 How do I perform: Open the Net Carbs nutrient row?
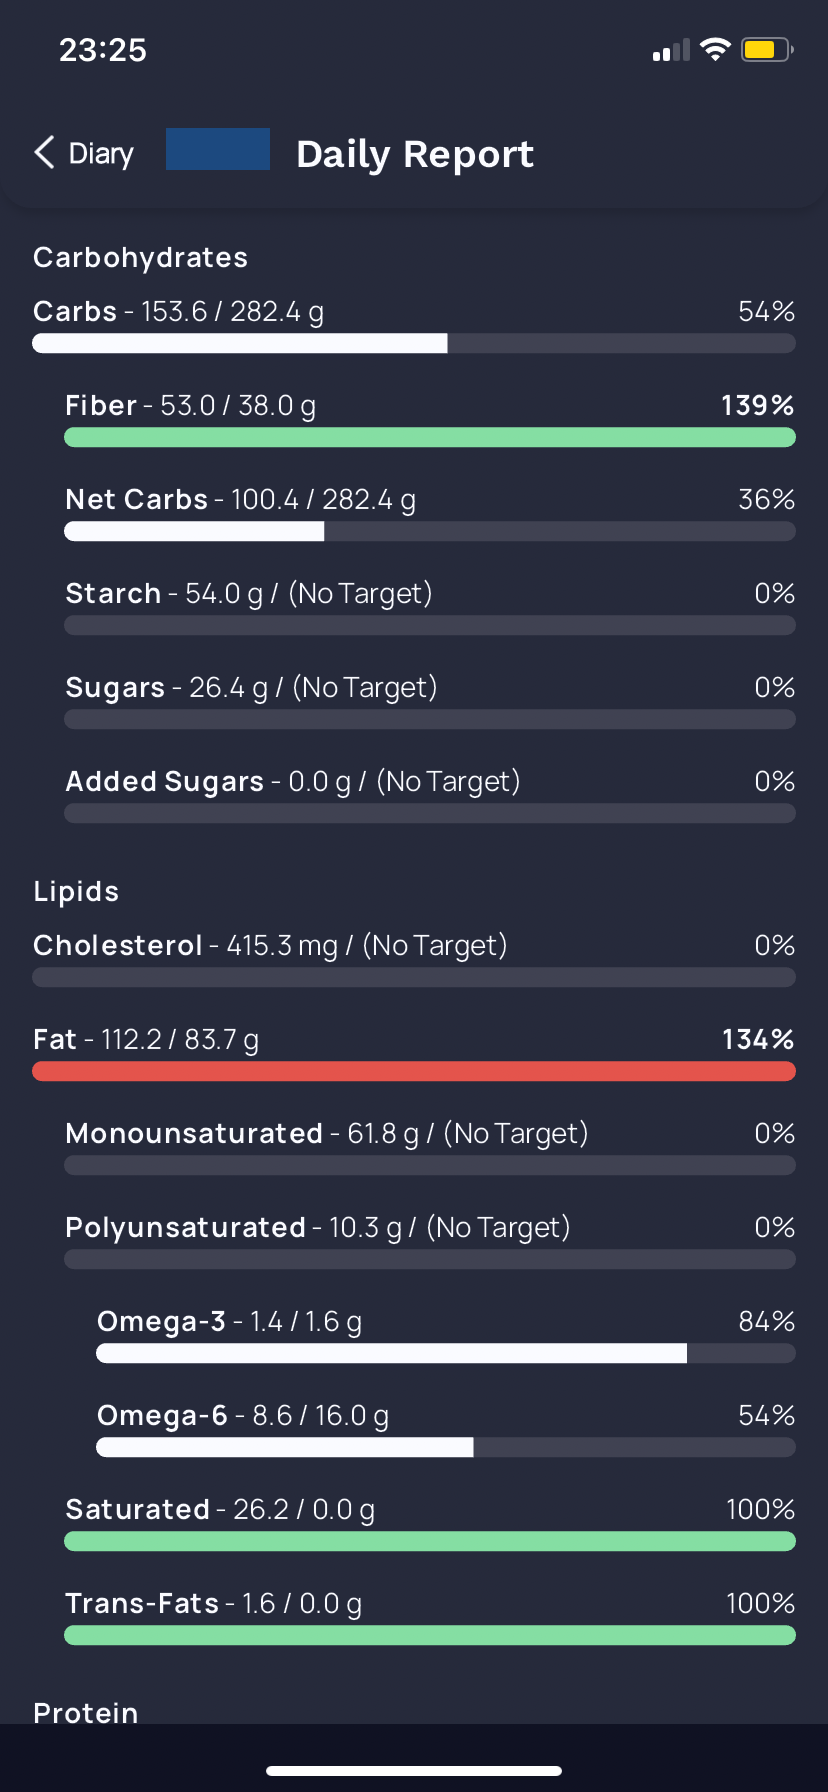tap(430, 513)
